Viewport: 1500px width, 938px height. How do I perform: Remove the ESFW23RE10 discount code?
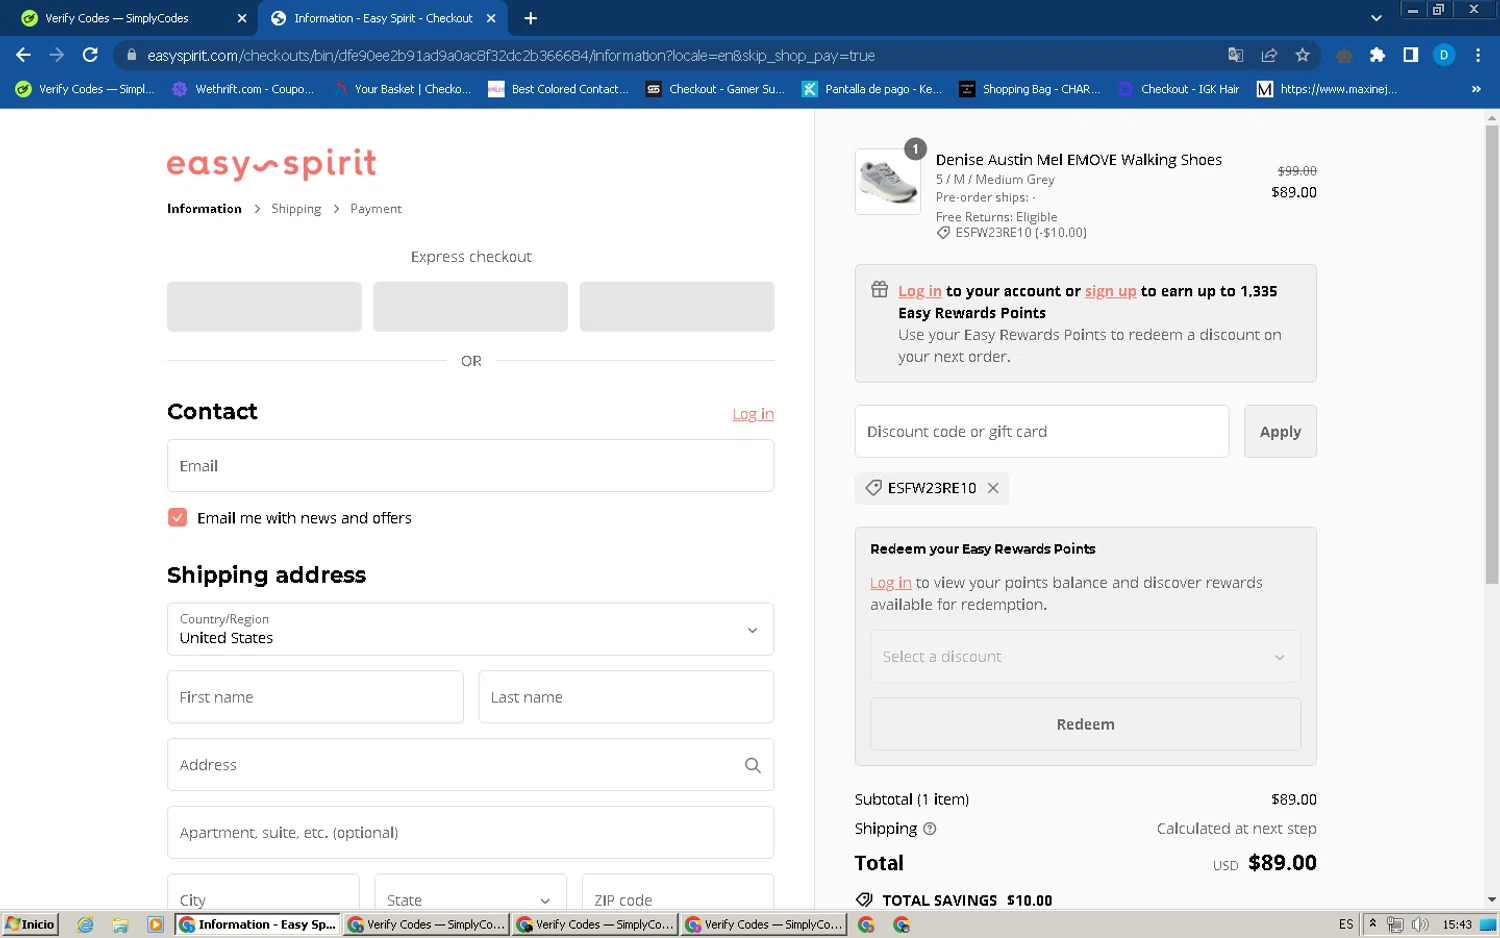pyautogui.click(x=993, y=488)
